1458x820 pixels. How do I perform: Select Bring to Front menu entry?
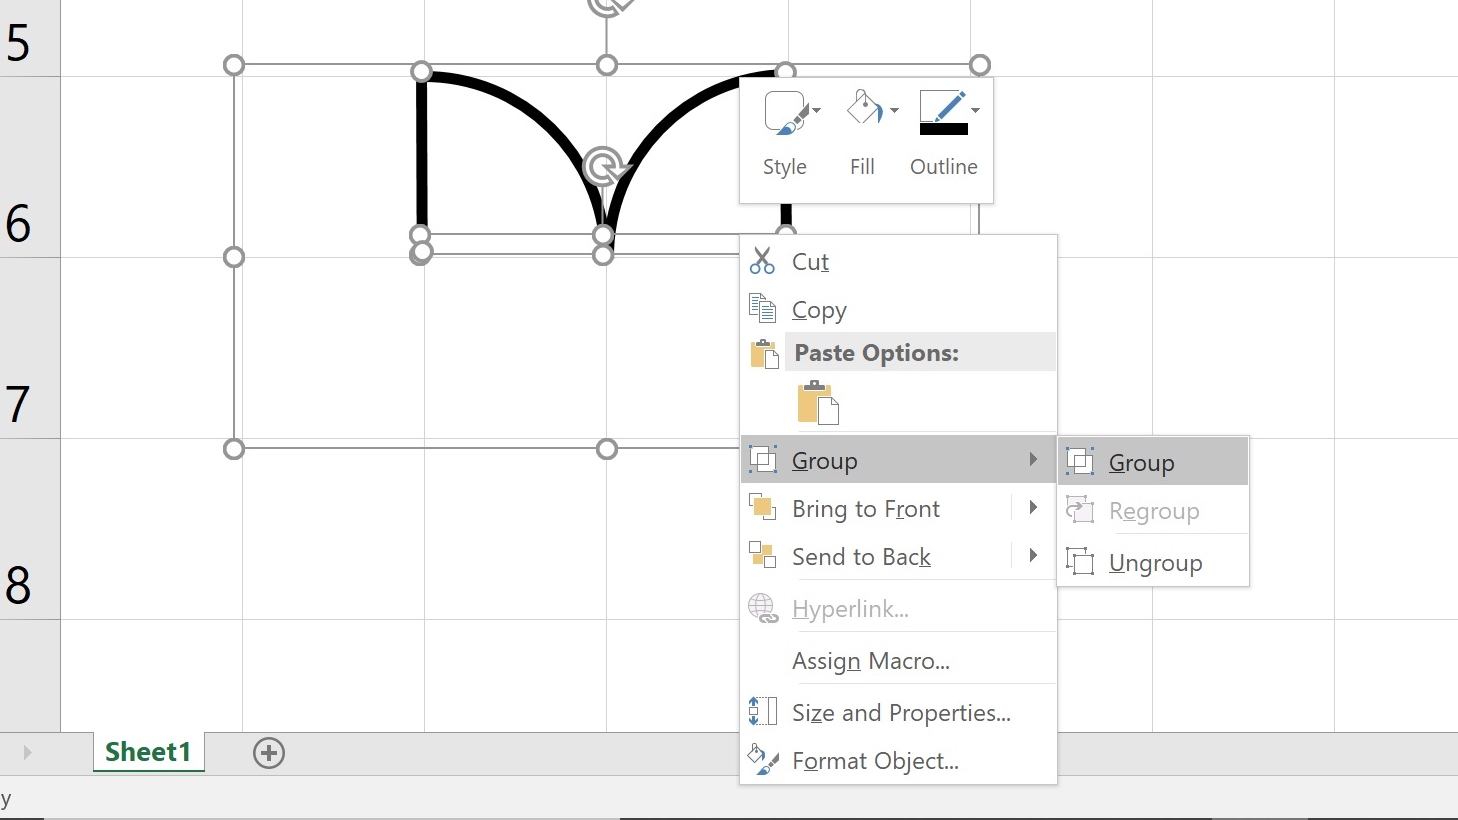tap(898, 508)
